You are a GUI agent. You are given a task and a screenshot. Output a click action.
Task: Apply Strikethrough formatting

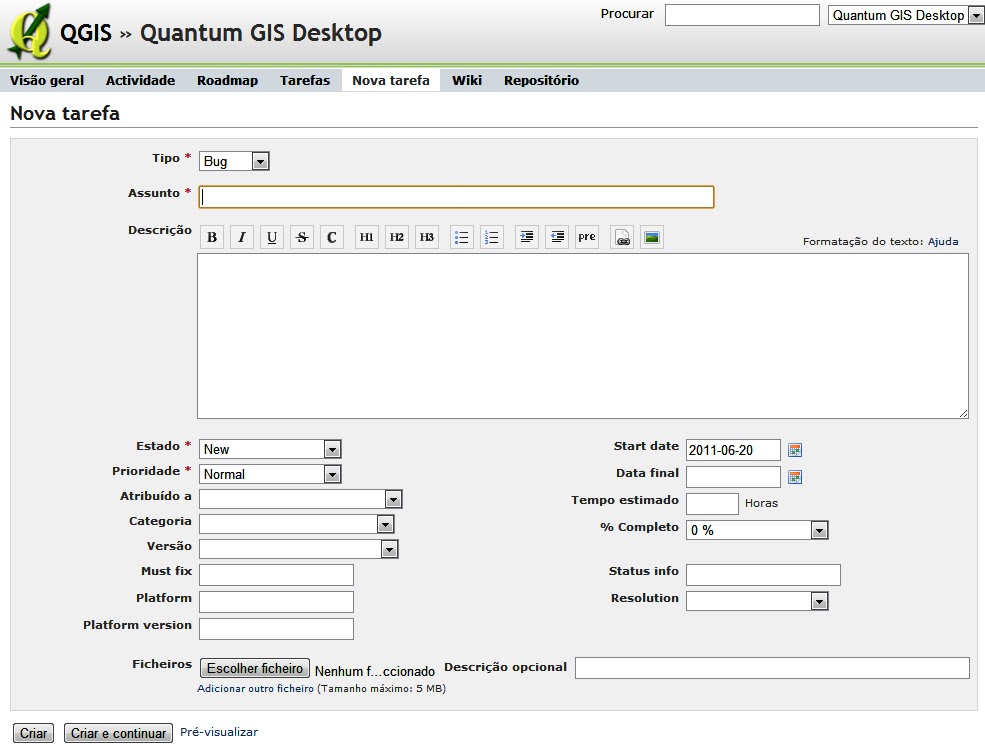(x=302, y=238)
